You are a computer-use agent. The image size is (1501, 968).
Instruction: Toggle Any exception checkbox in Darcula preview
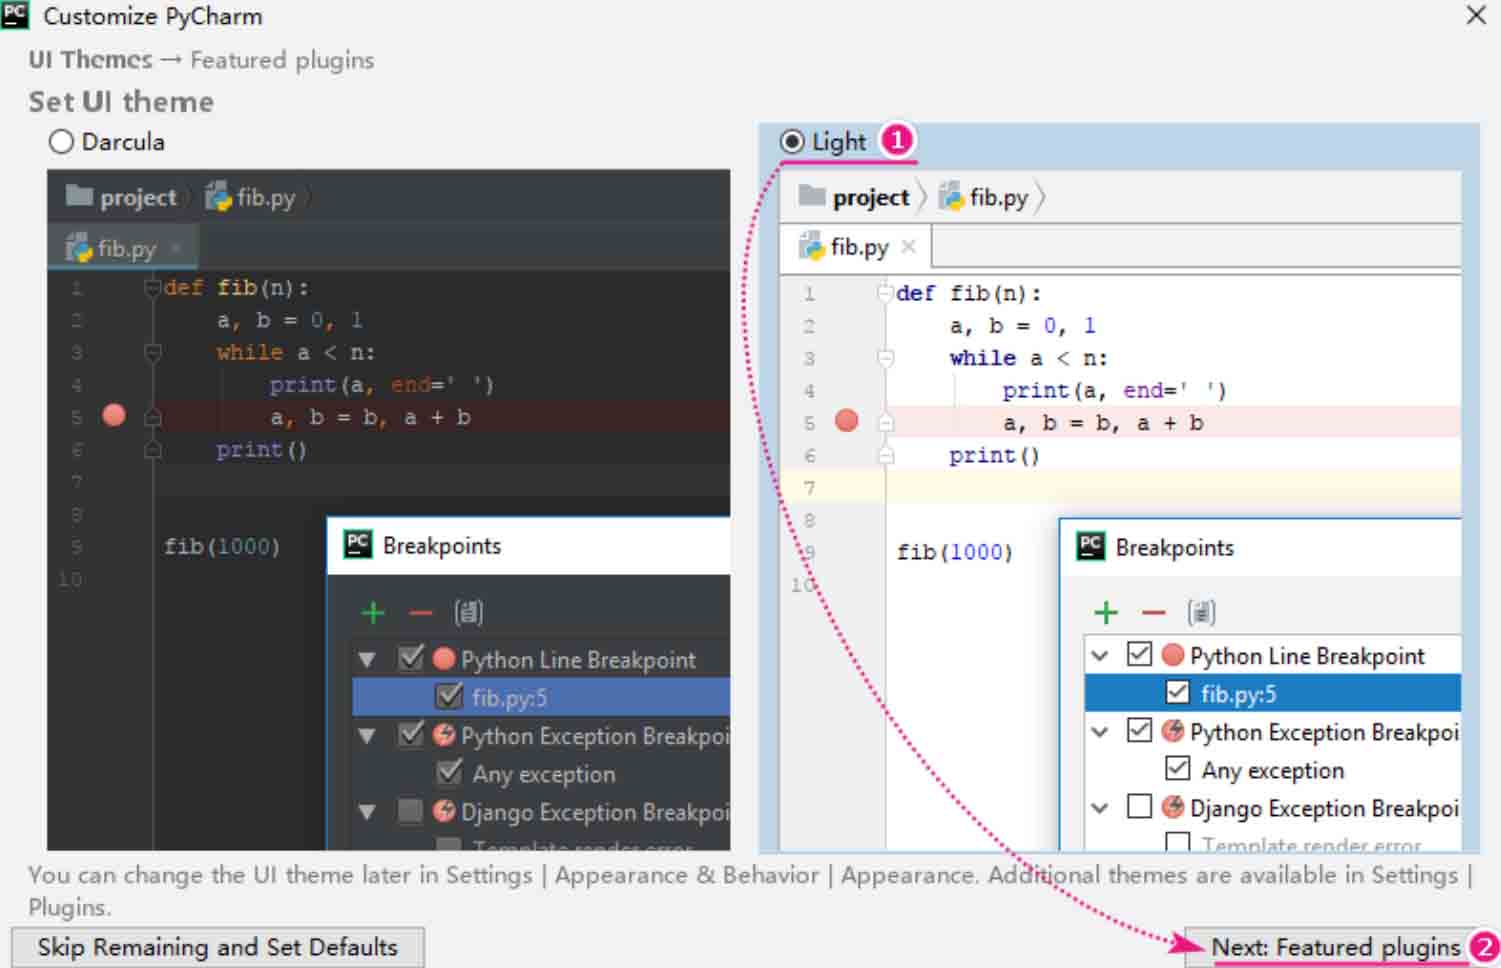click(x=450, y=772)
